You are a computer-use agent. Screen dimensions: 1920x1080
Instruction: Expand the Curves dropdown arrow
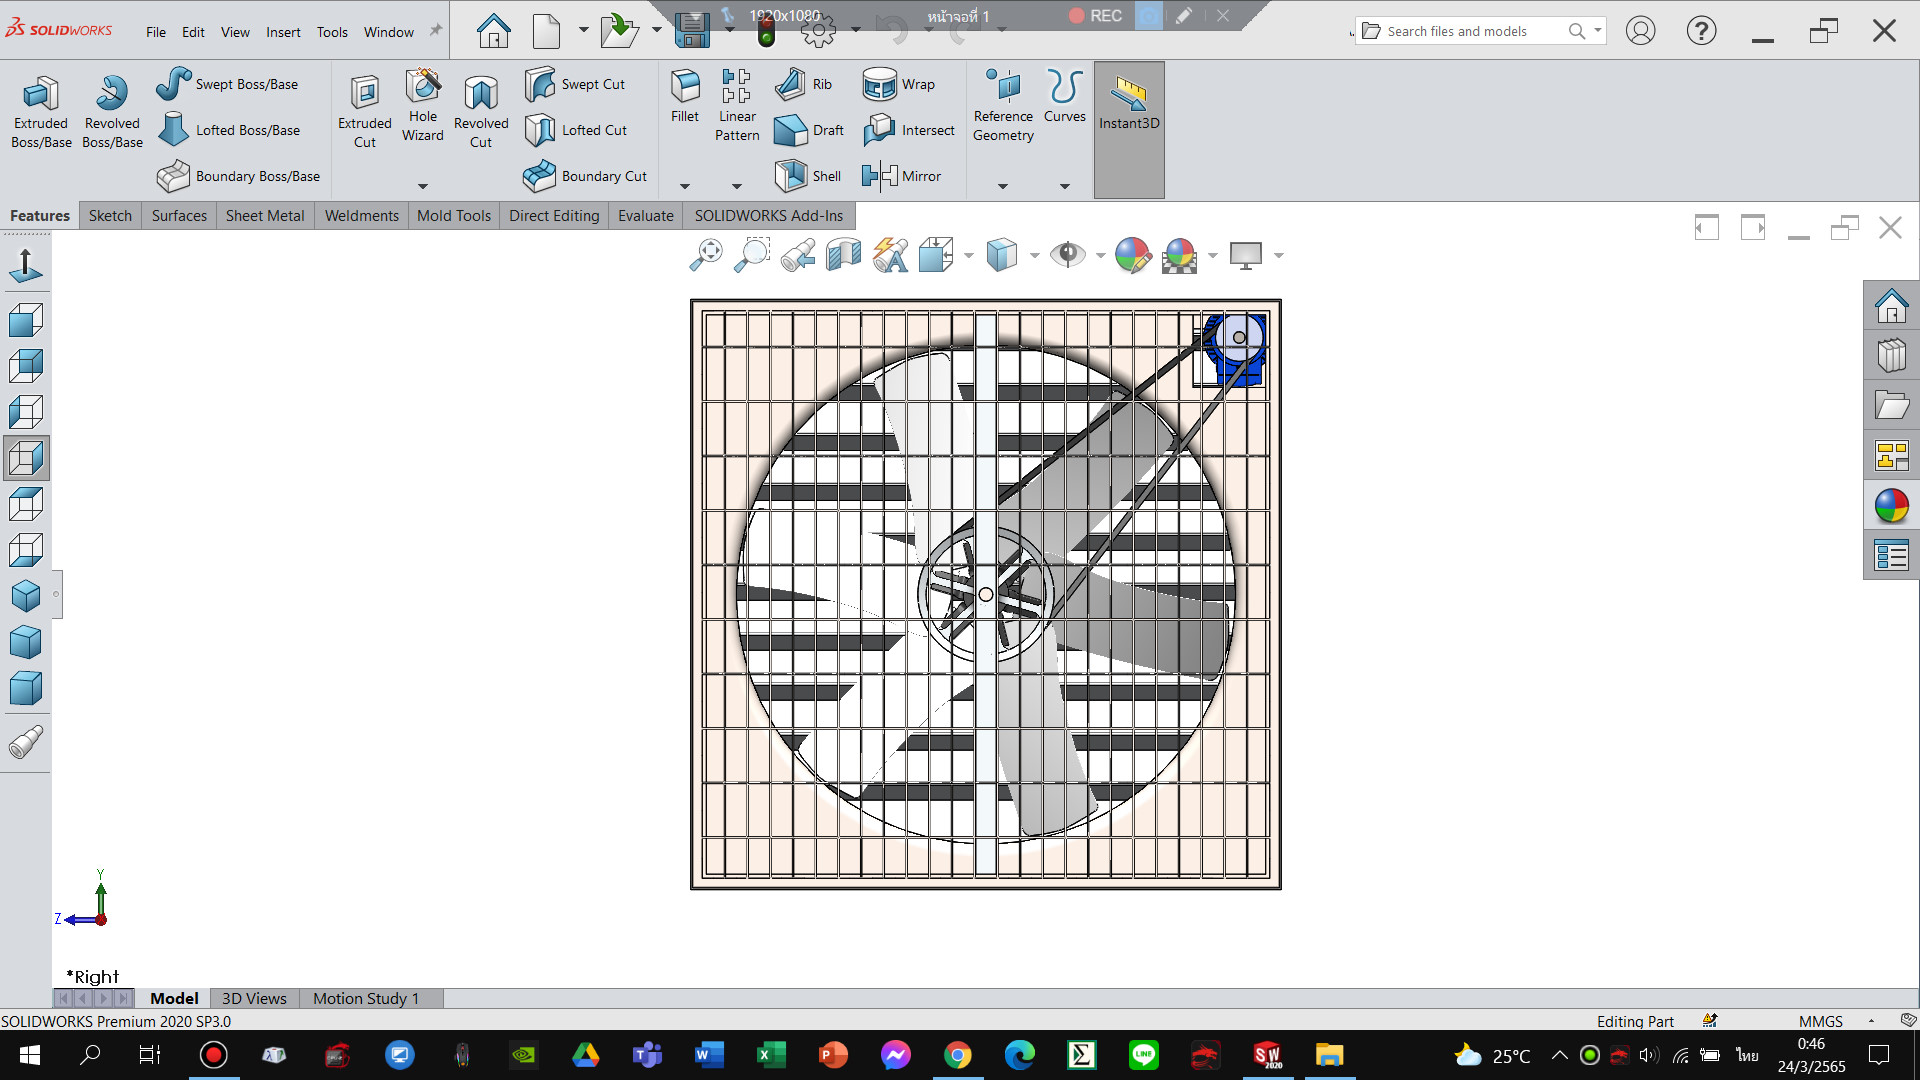pos(1065,186)
